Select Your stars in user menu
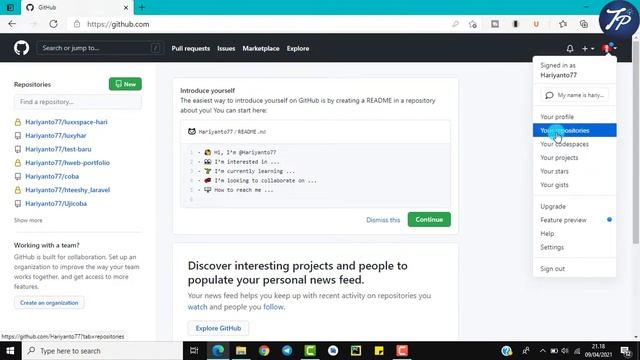640x360 pixels. tap(574, 171)
